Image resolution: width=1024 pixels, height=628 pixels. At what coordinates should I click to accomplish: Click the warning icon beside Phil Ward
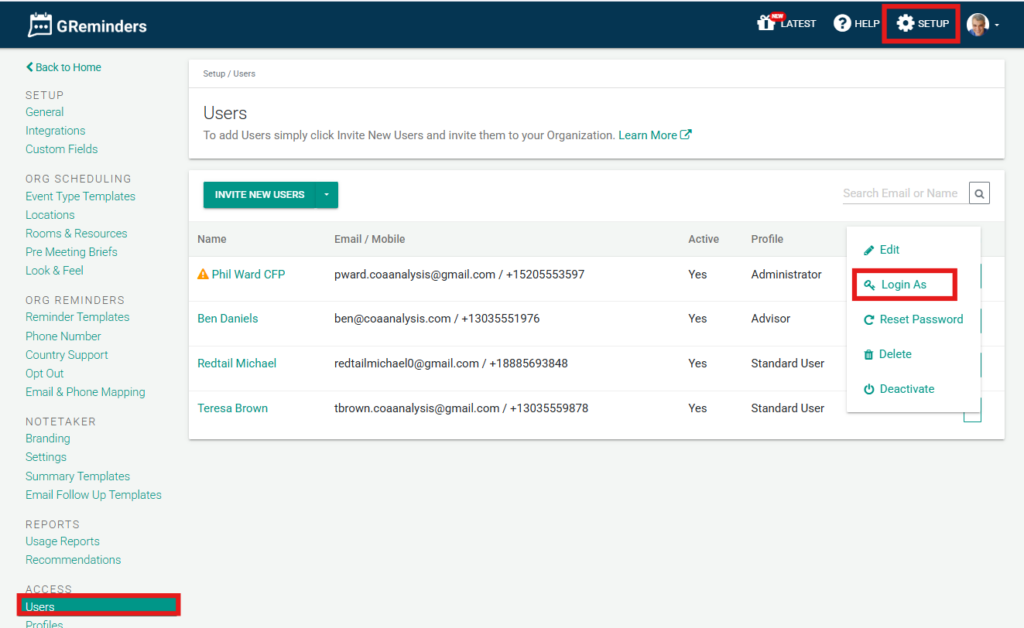(x=203, y=274)
